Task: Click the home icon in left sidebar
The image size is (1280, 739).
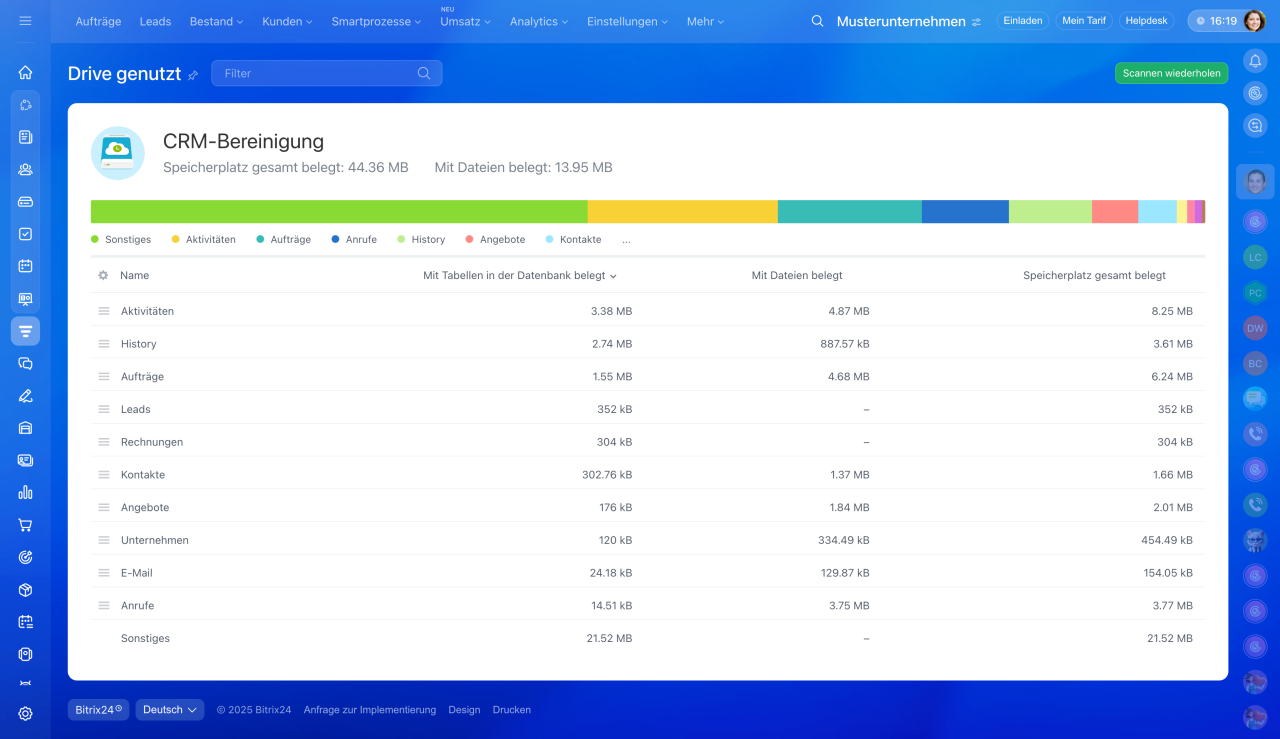Action: pyautogui.click(x=25, y=72)
